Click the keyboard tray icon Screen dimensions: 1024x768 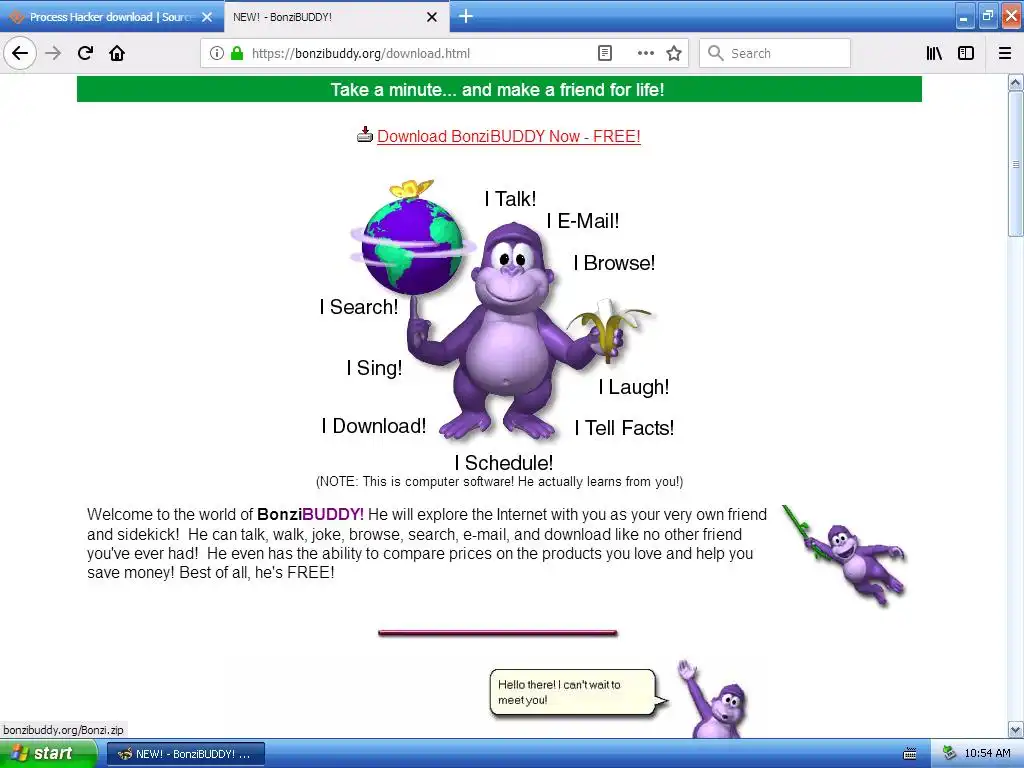(x=910, y=754)
